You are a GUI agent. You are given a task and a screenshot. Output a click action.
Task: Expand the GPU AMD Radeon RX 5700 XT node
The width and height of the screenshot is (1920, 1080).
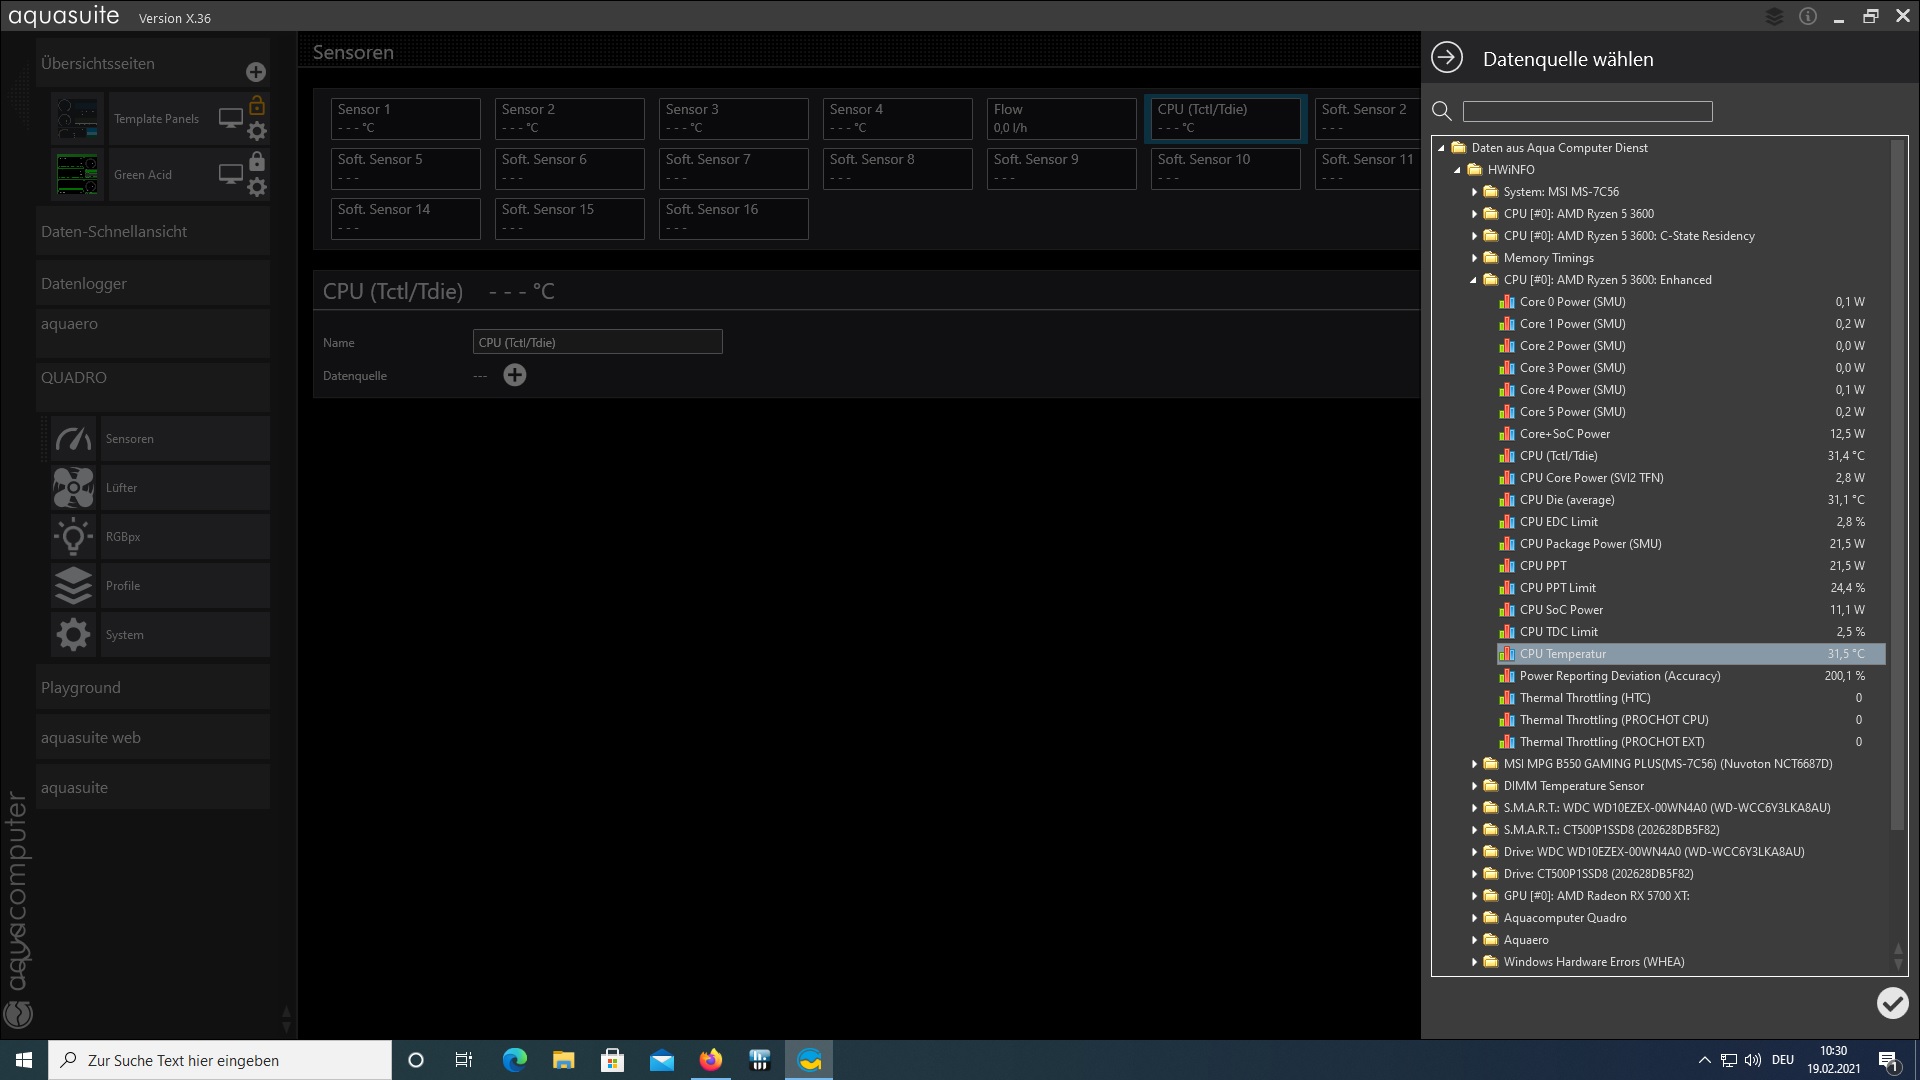coord(1474,896)
